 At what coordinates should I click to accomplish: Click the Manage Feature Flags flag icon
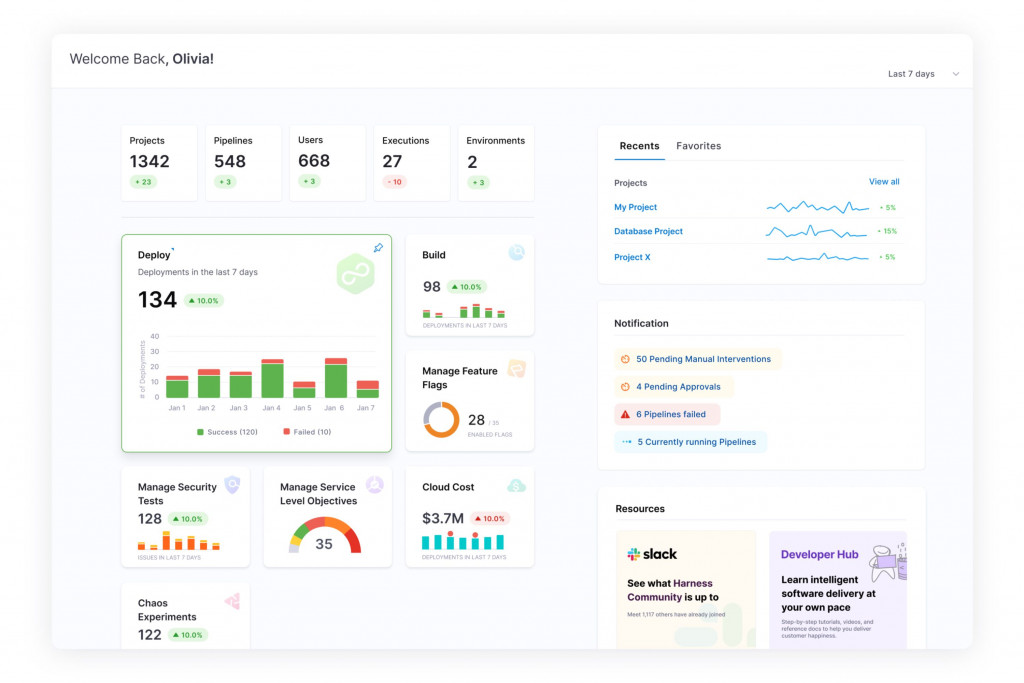click(516, 368)
